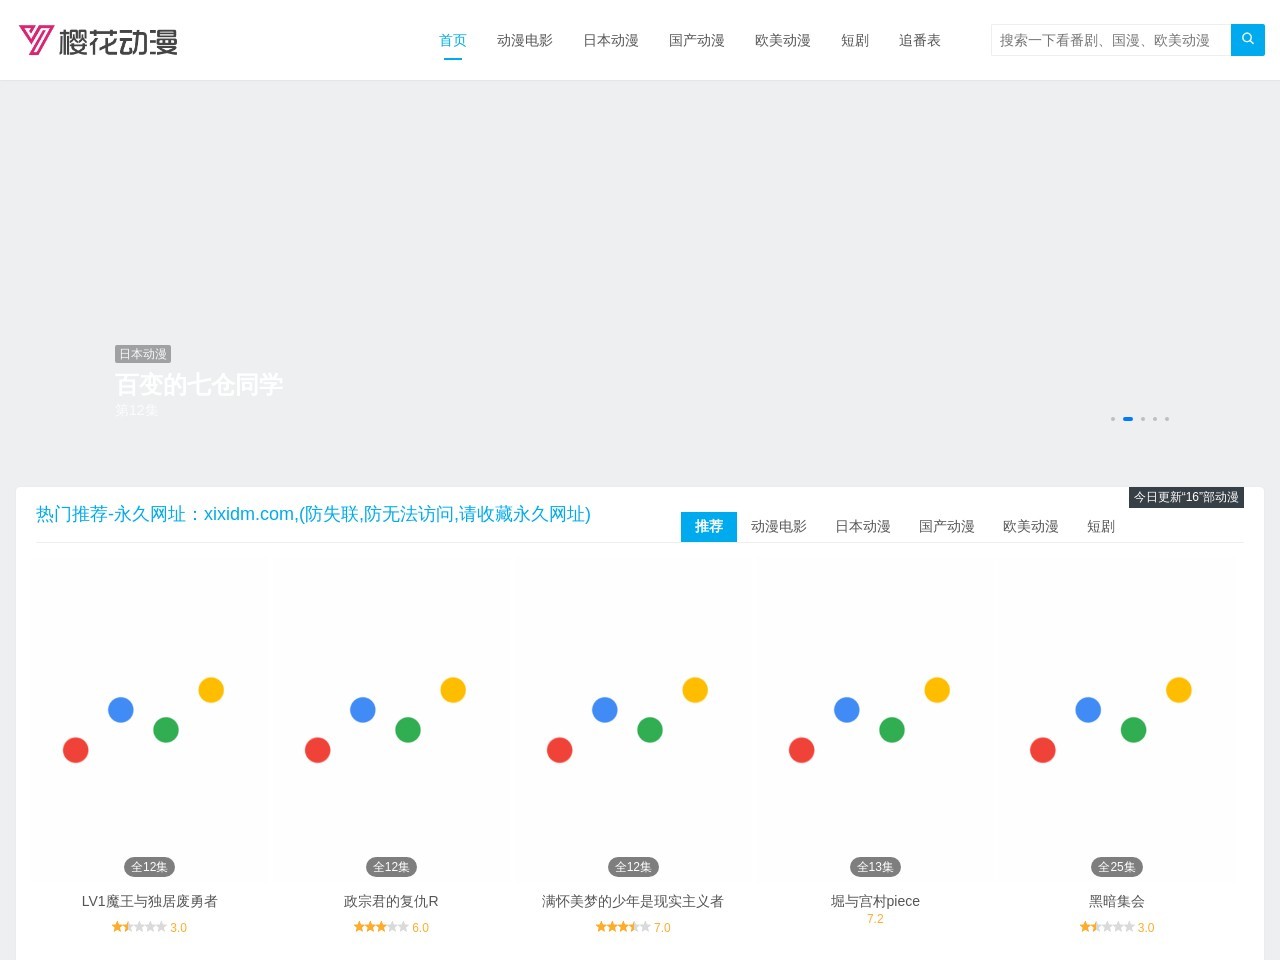Select the 欧美动漫 tab in recommendations
Image resolution: width=1280 pixels, height=960 pixels.
click(1031, 527)
